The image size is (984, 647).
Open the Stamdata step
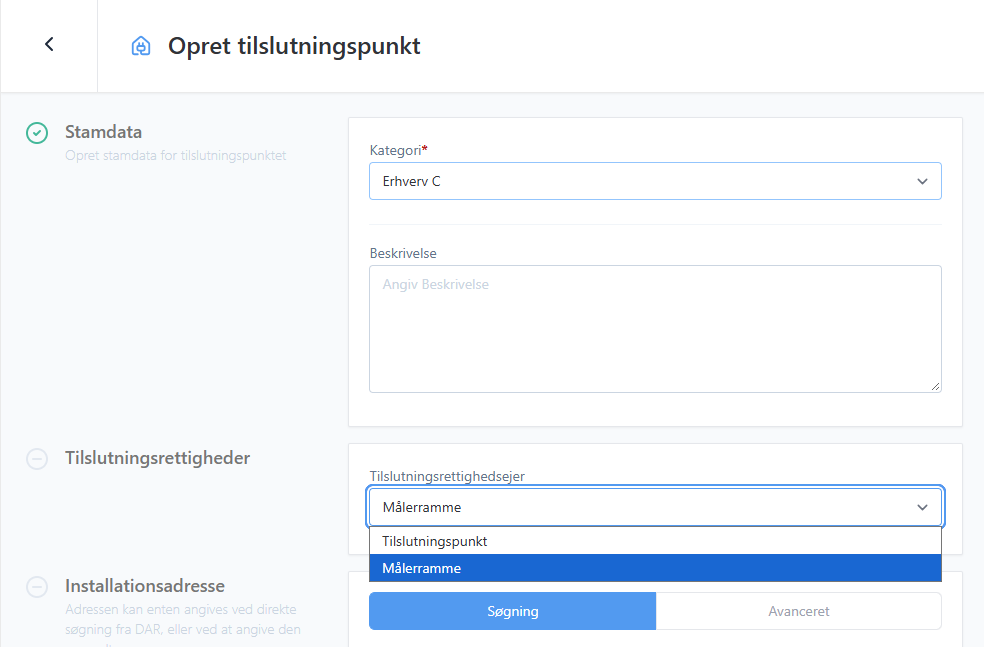click(104, 132)
